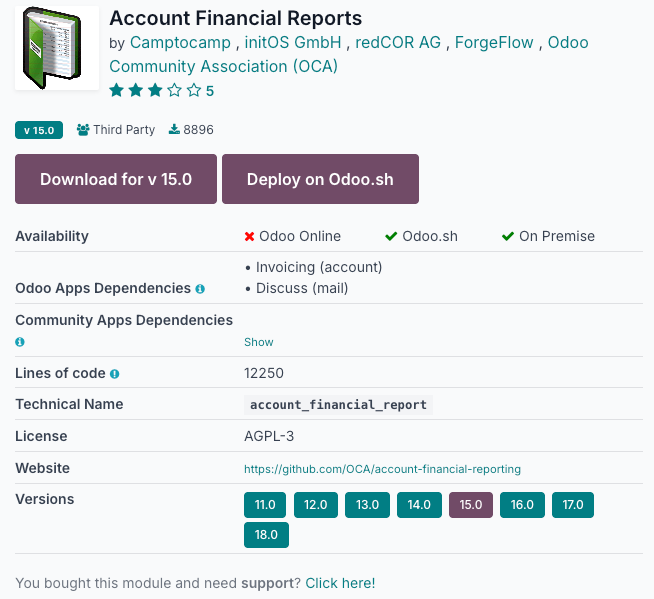
Task: Click info icon beside Lines of code
Action: (x=114, y=374)
